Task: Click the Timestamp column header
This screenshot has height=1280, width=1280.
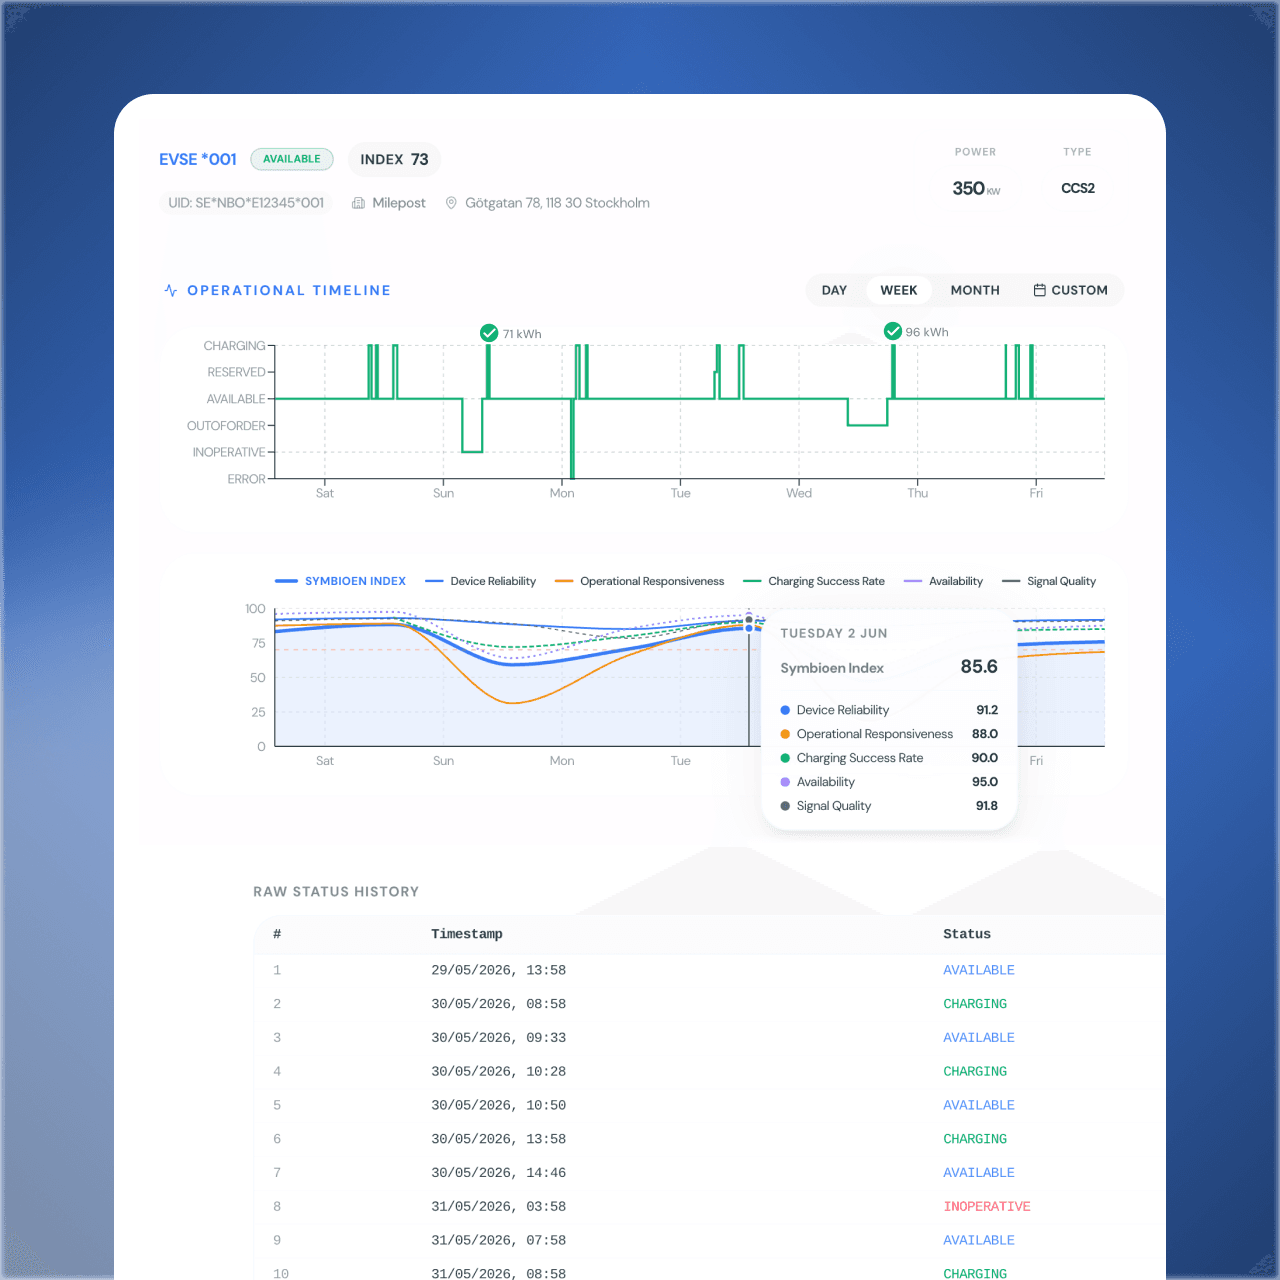Action: pos(467,934)
